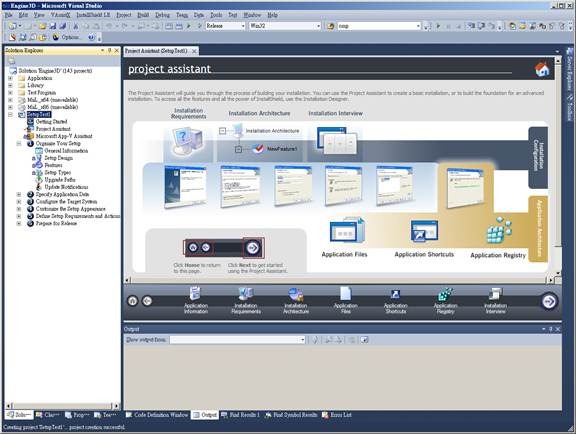The height and width of the screenshot is (434, 576).
Task: Expand Specify Application Data node
Action: 19,194
